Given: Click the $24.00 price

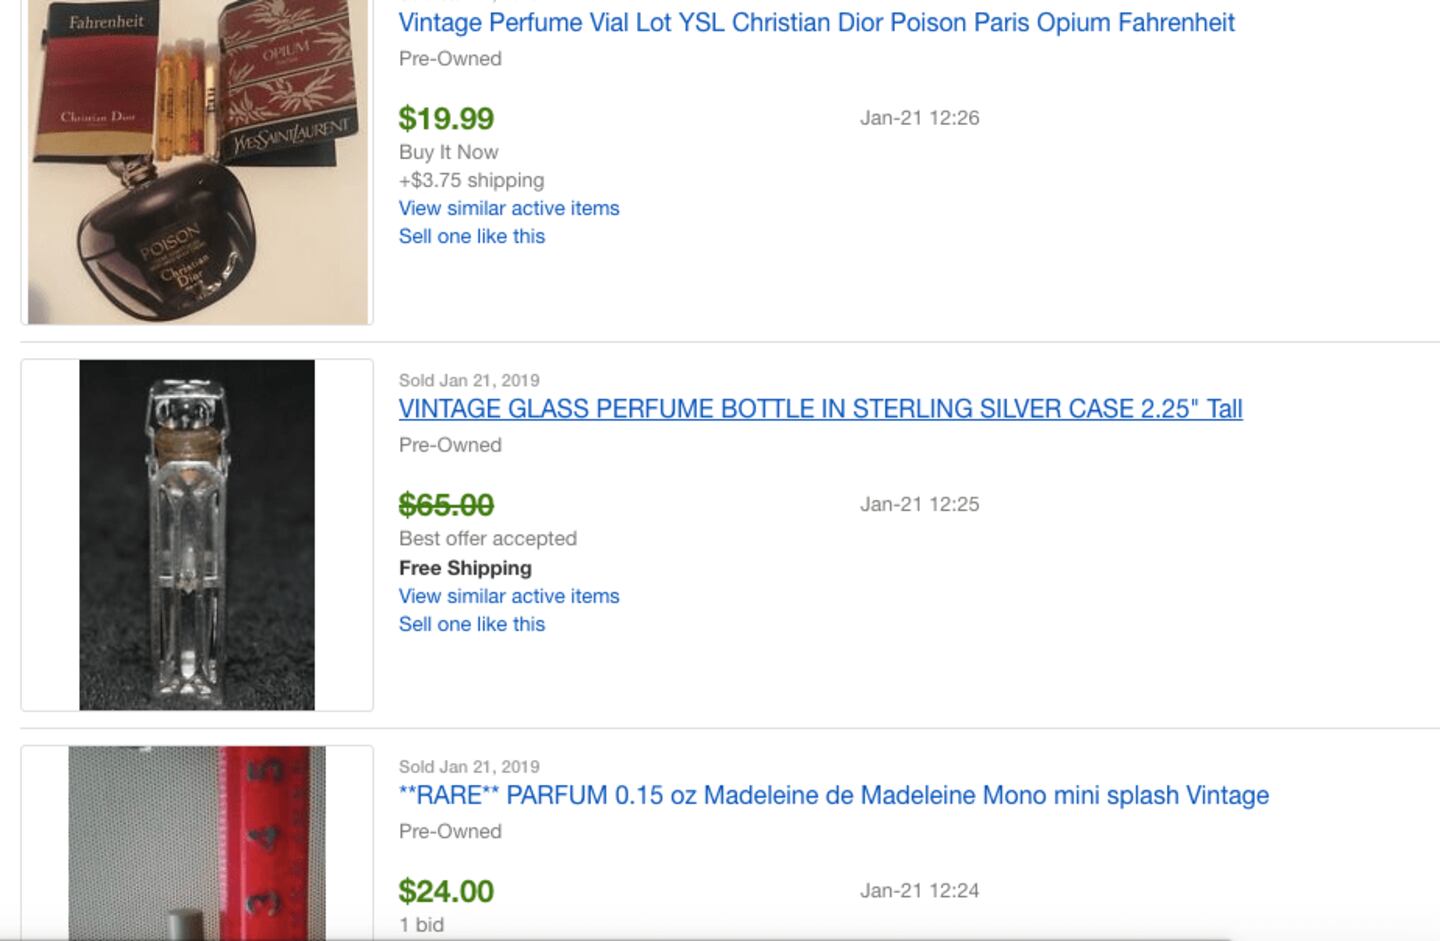Looking at the screenshot, I should pyautogui.click(x=446, y=891).
